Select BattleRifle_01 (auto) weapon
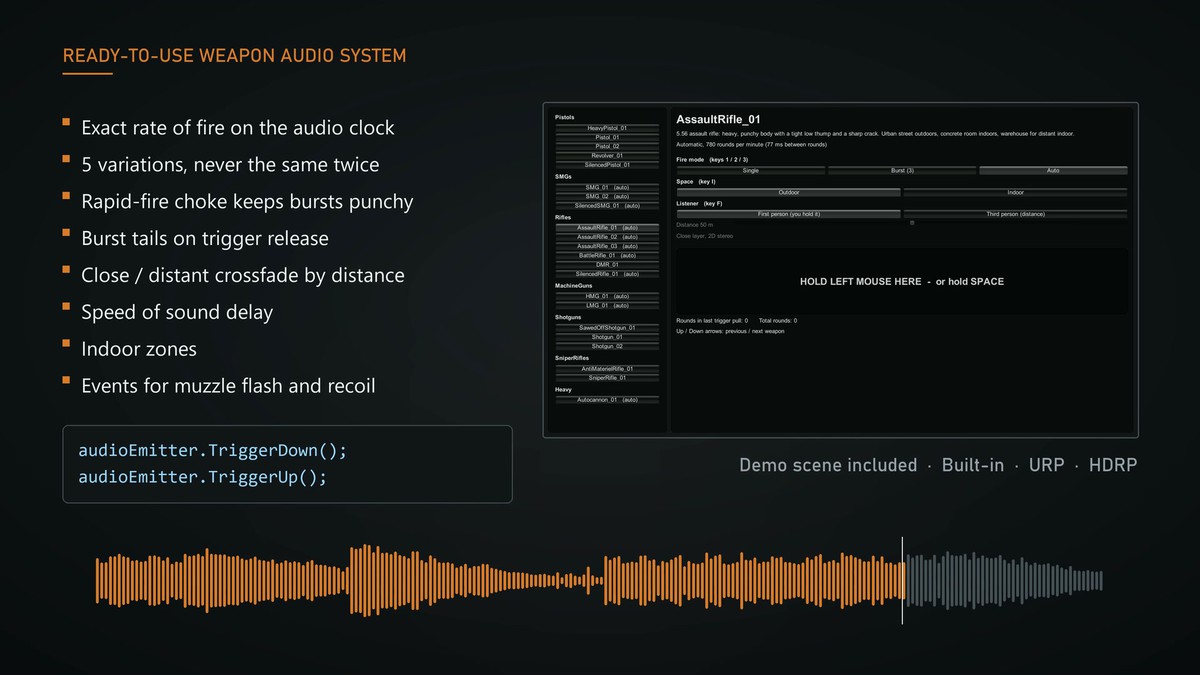 click(607, 255)
